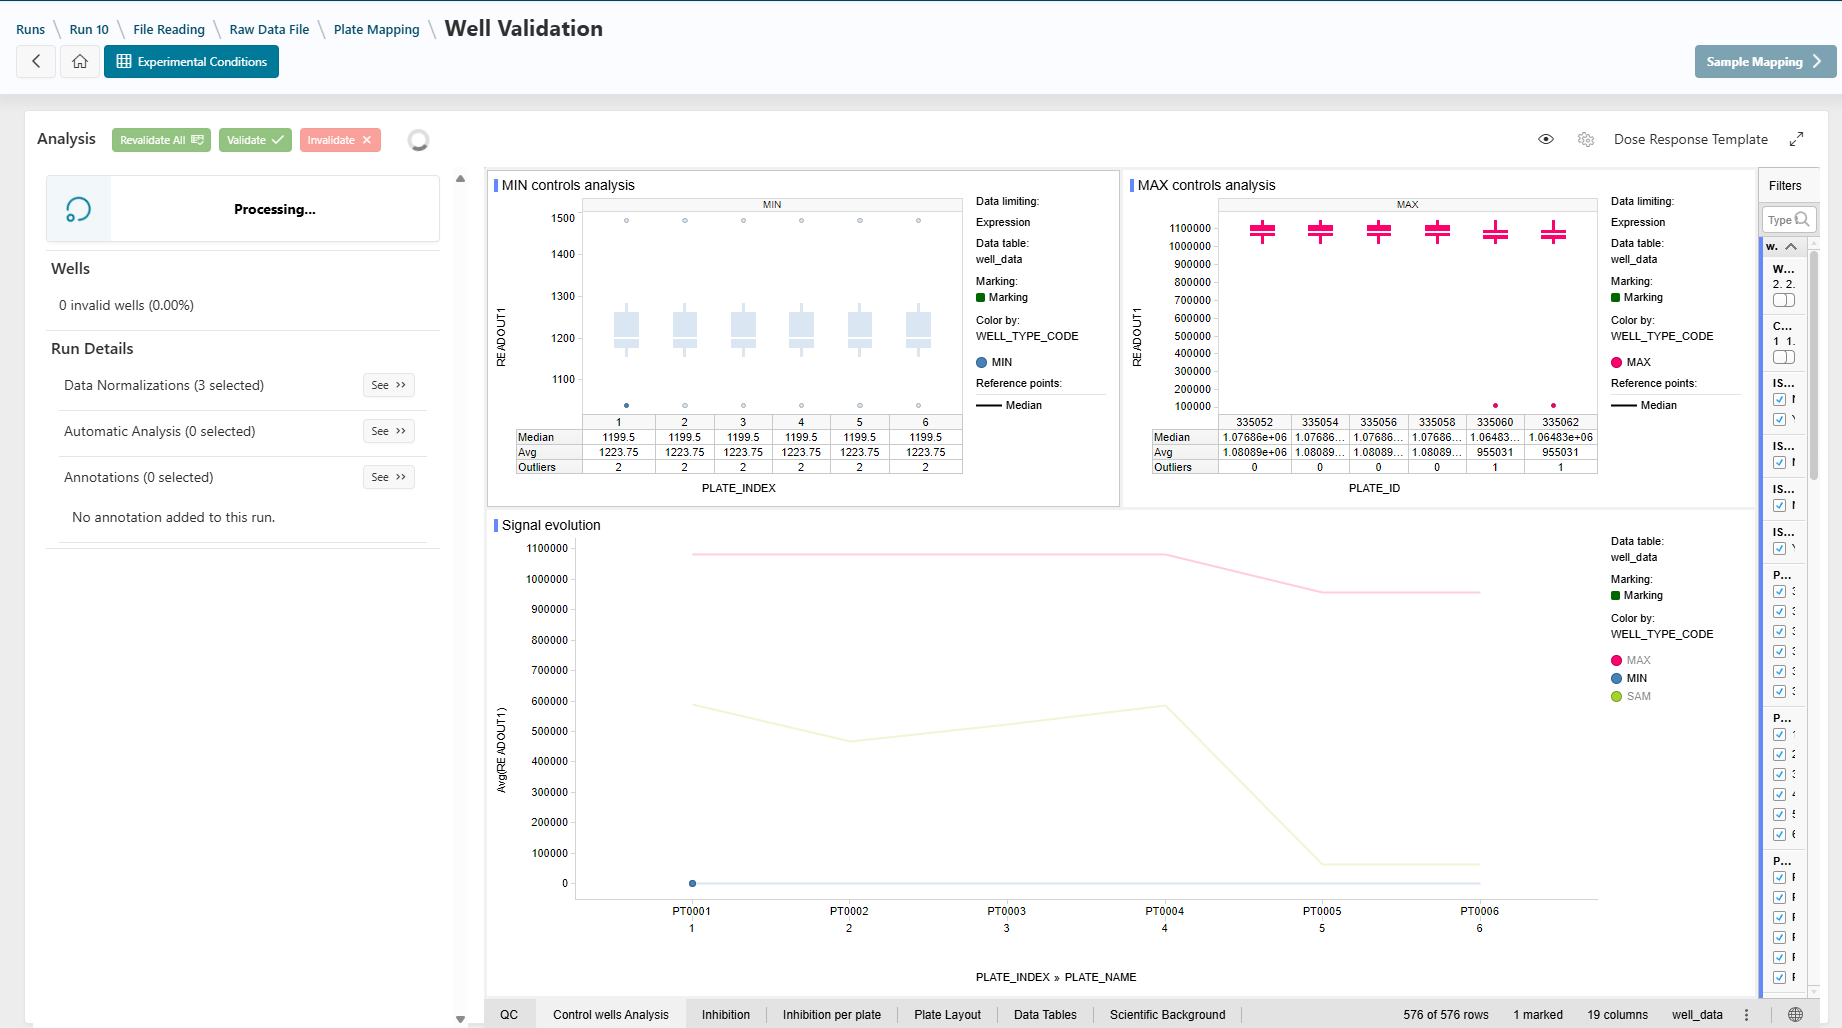Image resolution: width=1842 pixels, height=1028 pixels.
Task: Open WELL_TYPE_CODE color selector in Signal evolution legend
Action: click(x=1662, y=634)
